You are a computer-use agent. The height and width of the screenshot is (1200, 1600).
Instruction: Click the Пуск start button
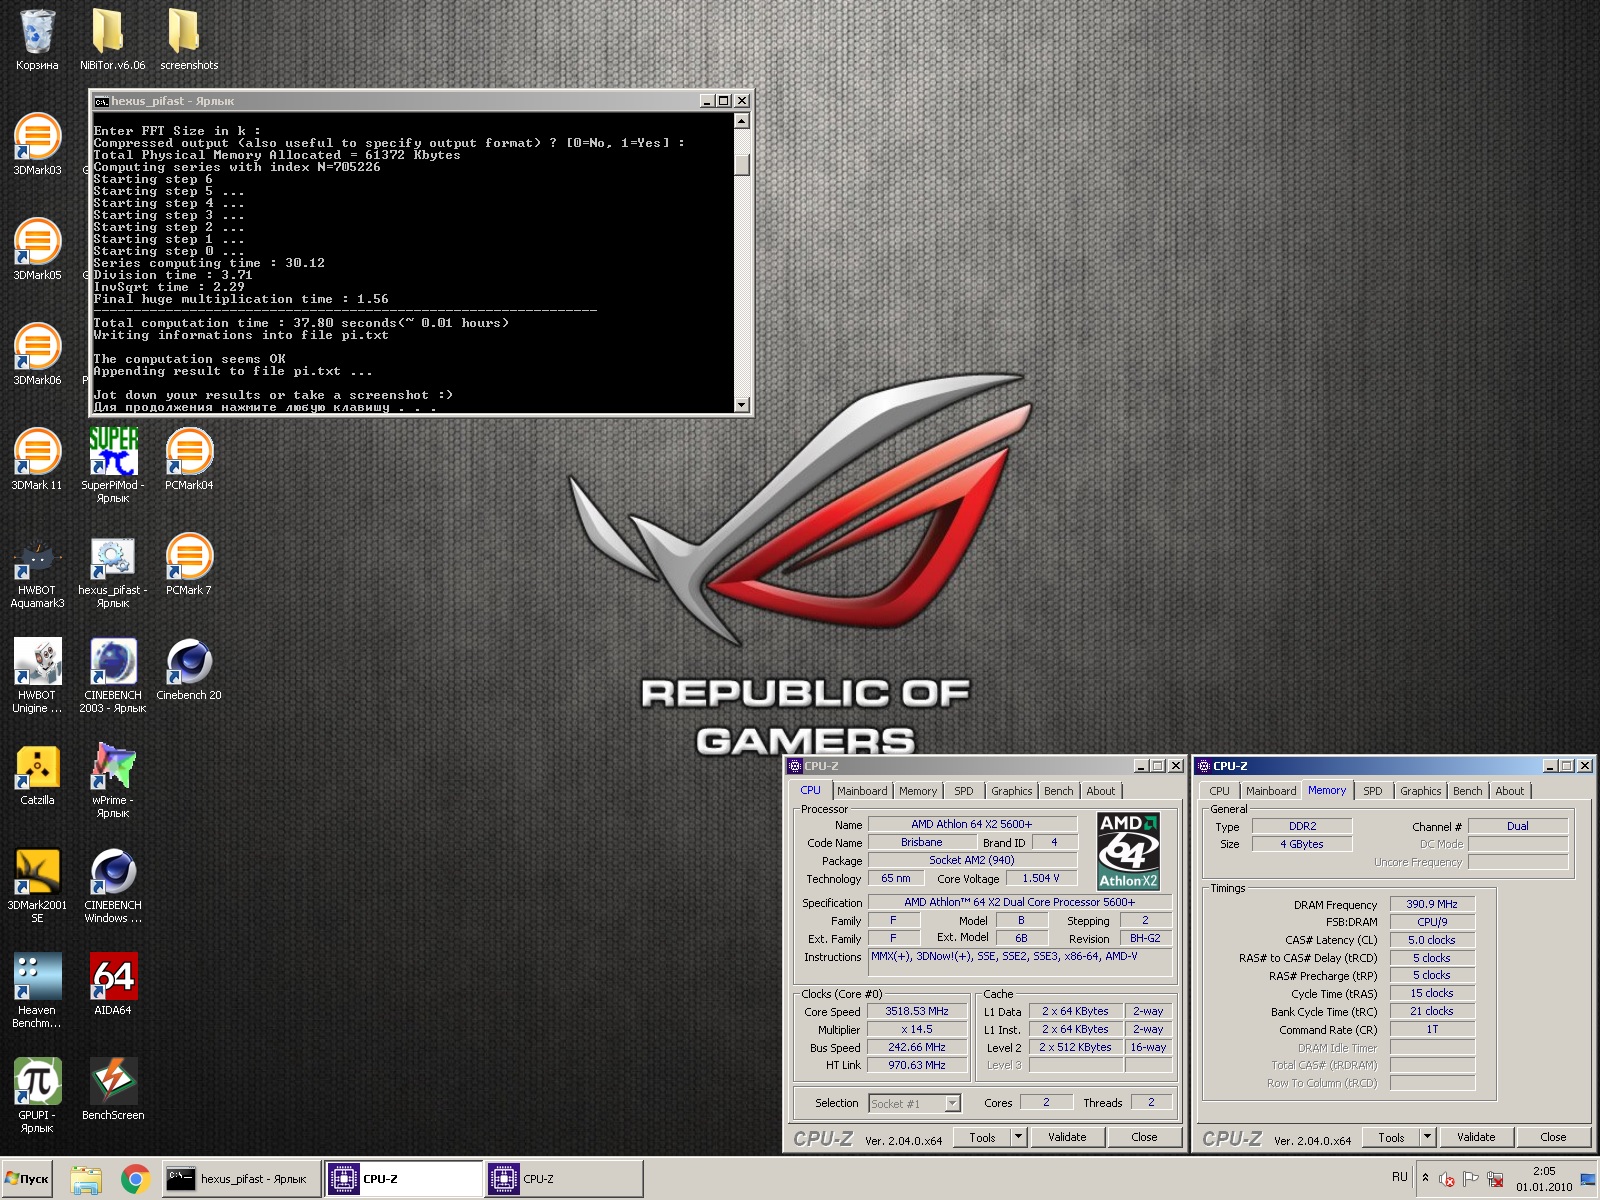click(28, 1179)
